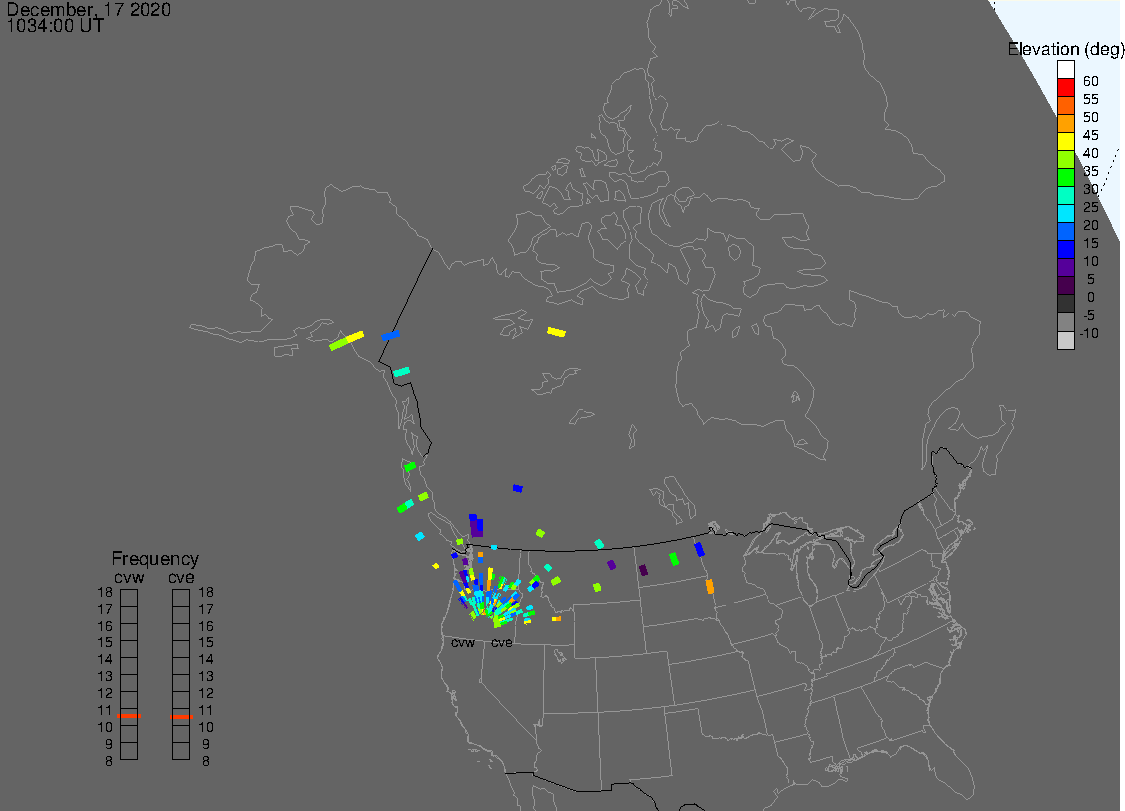
Task: Click the yellow-green echo streak in southern Alaska
Action: pos(347,340)
